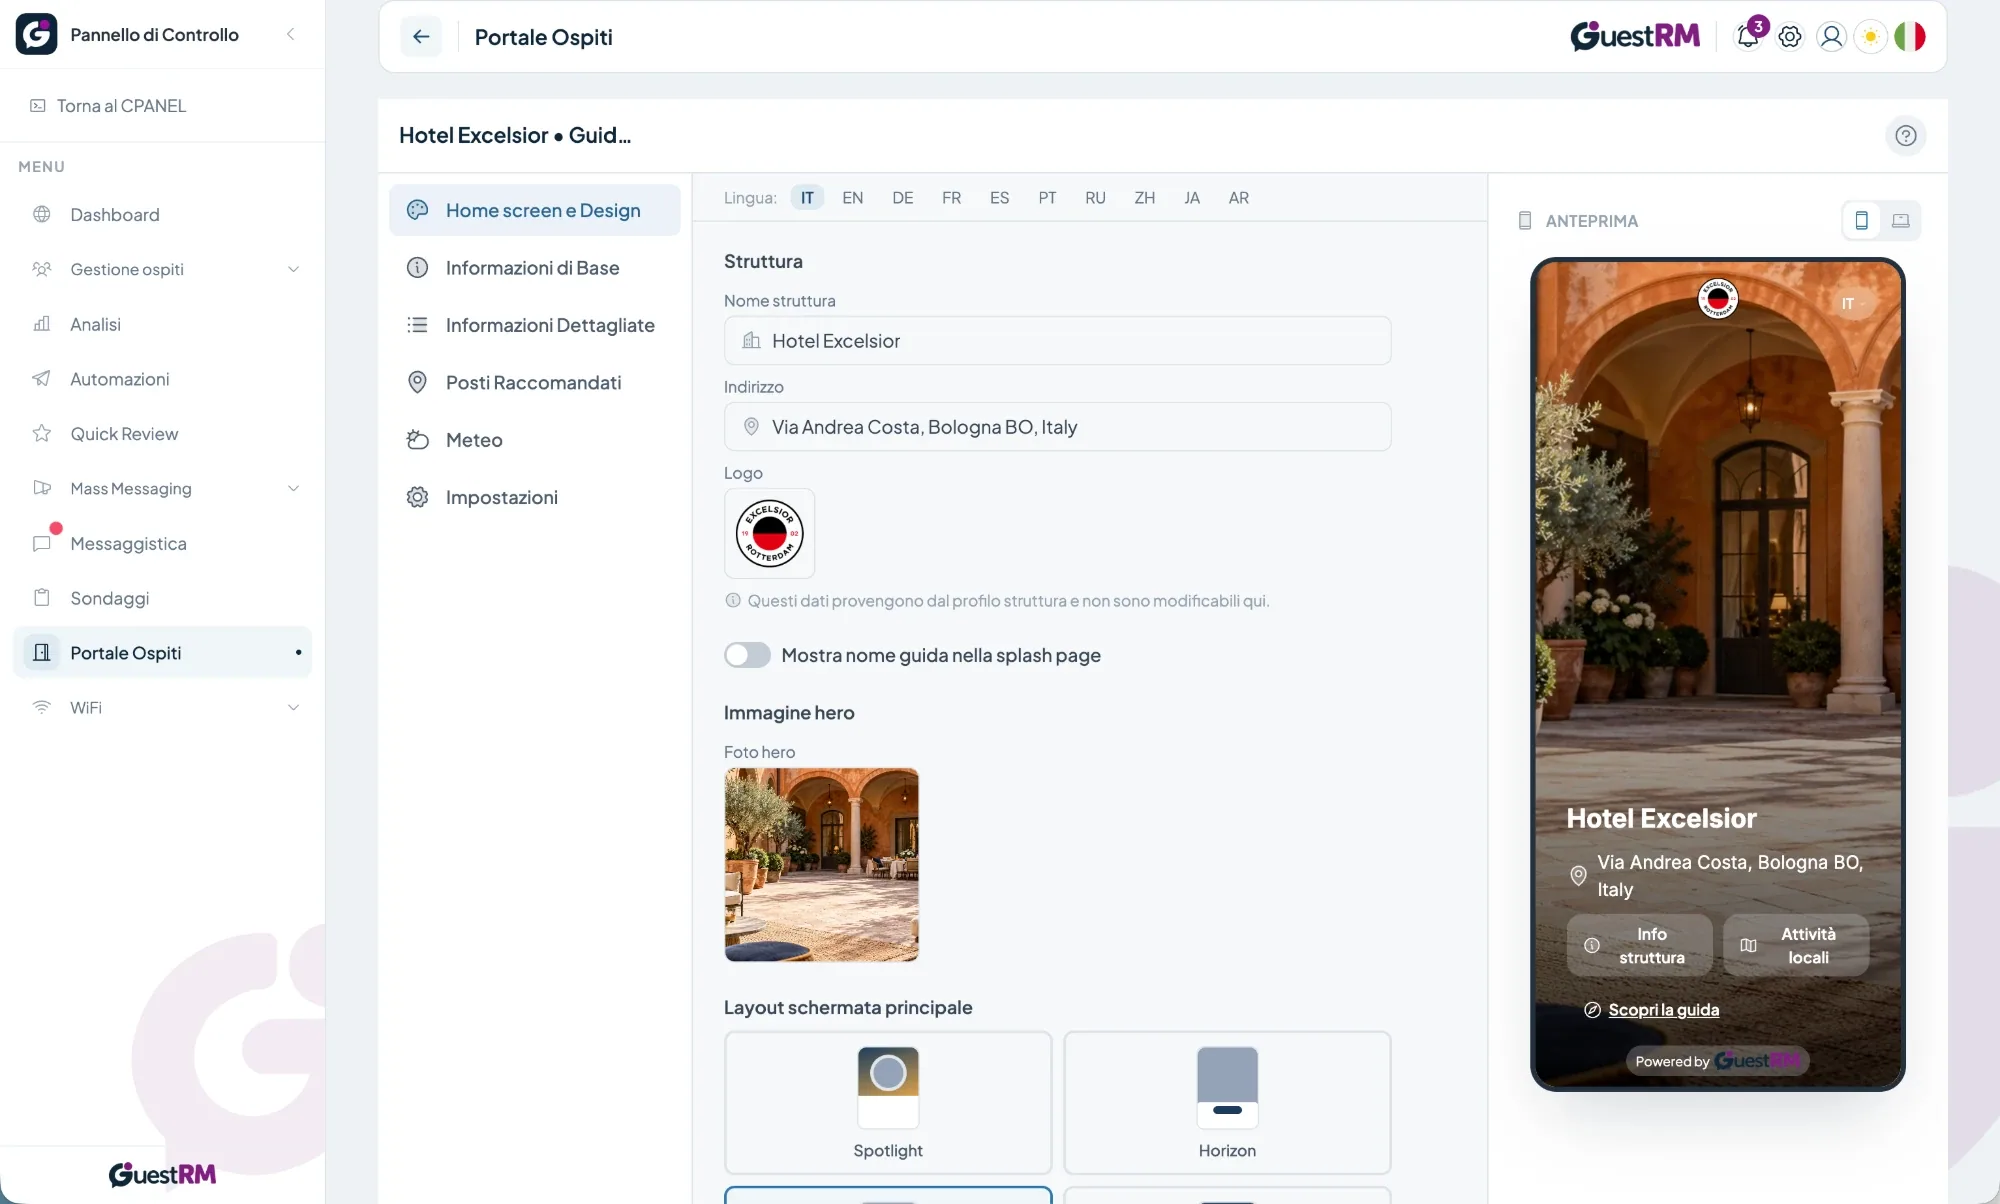This screenshot has width=2000, height=1204.
Task: Click the Sondaggi clipboard icon
Action: 42,598
